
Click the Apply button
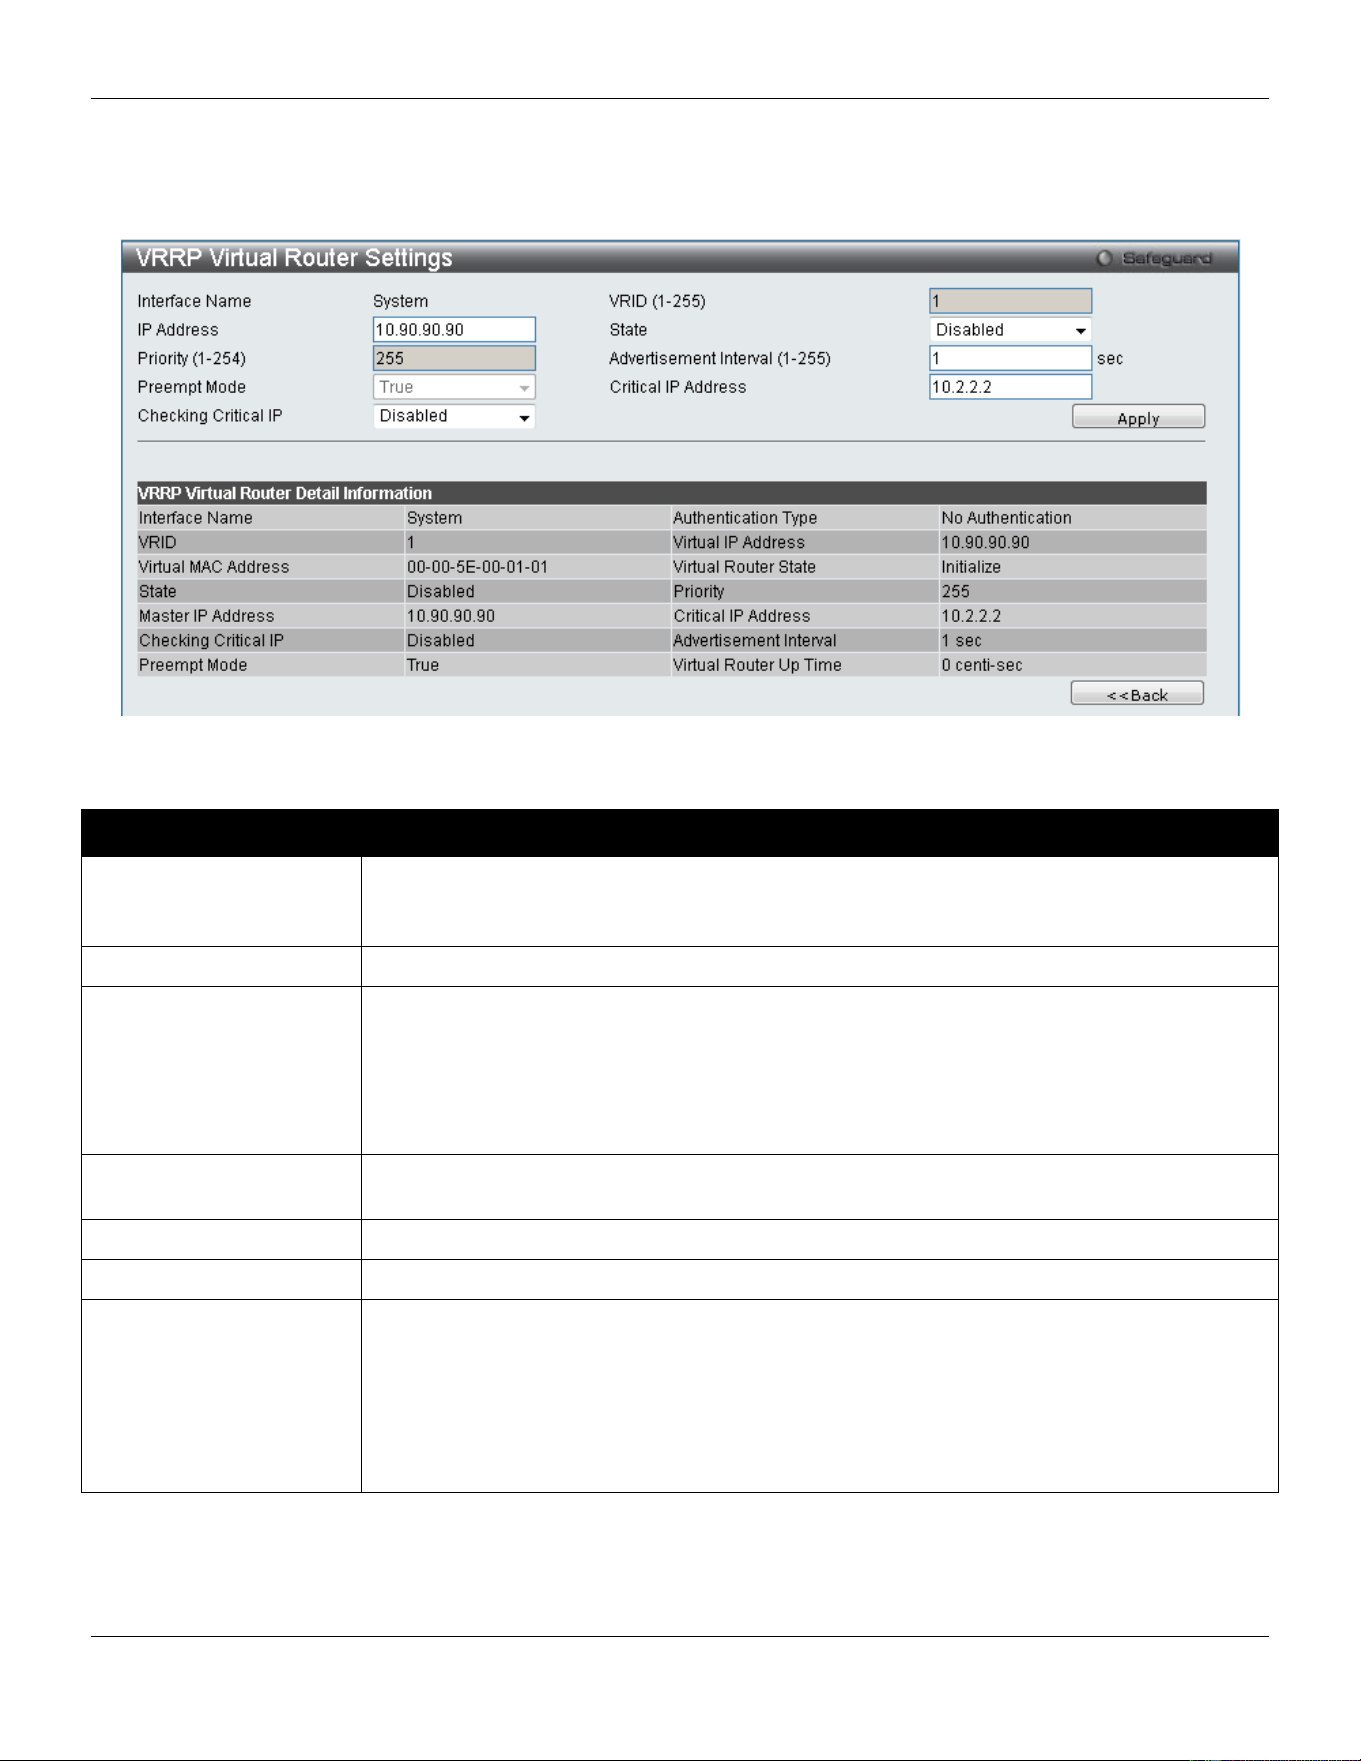(1138, 417)
